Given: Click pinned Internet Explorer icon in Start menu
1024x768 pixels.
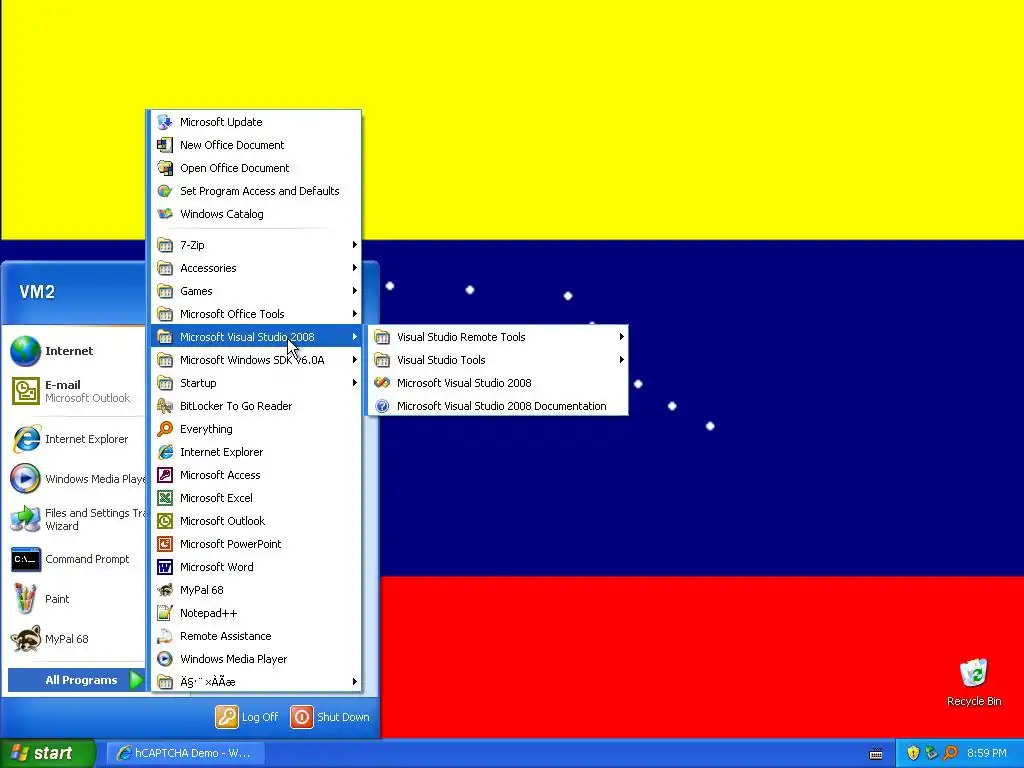Looking at the screenshot, I should click(25, 439).
